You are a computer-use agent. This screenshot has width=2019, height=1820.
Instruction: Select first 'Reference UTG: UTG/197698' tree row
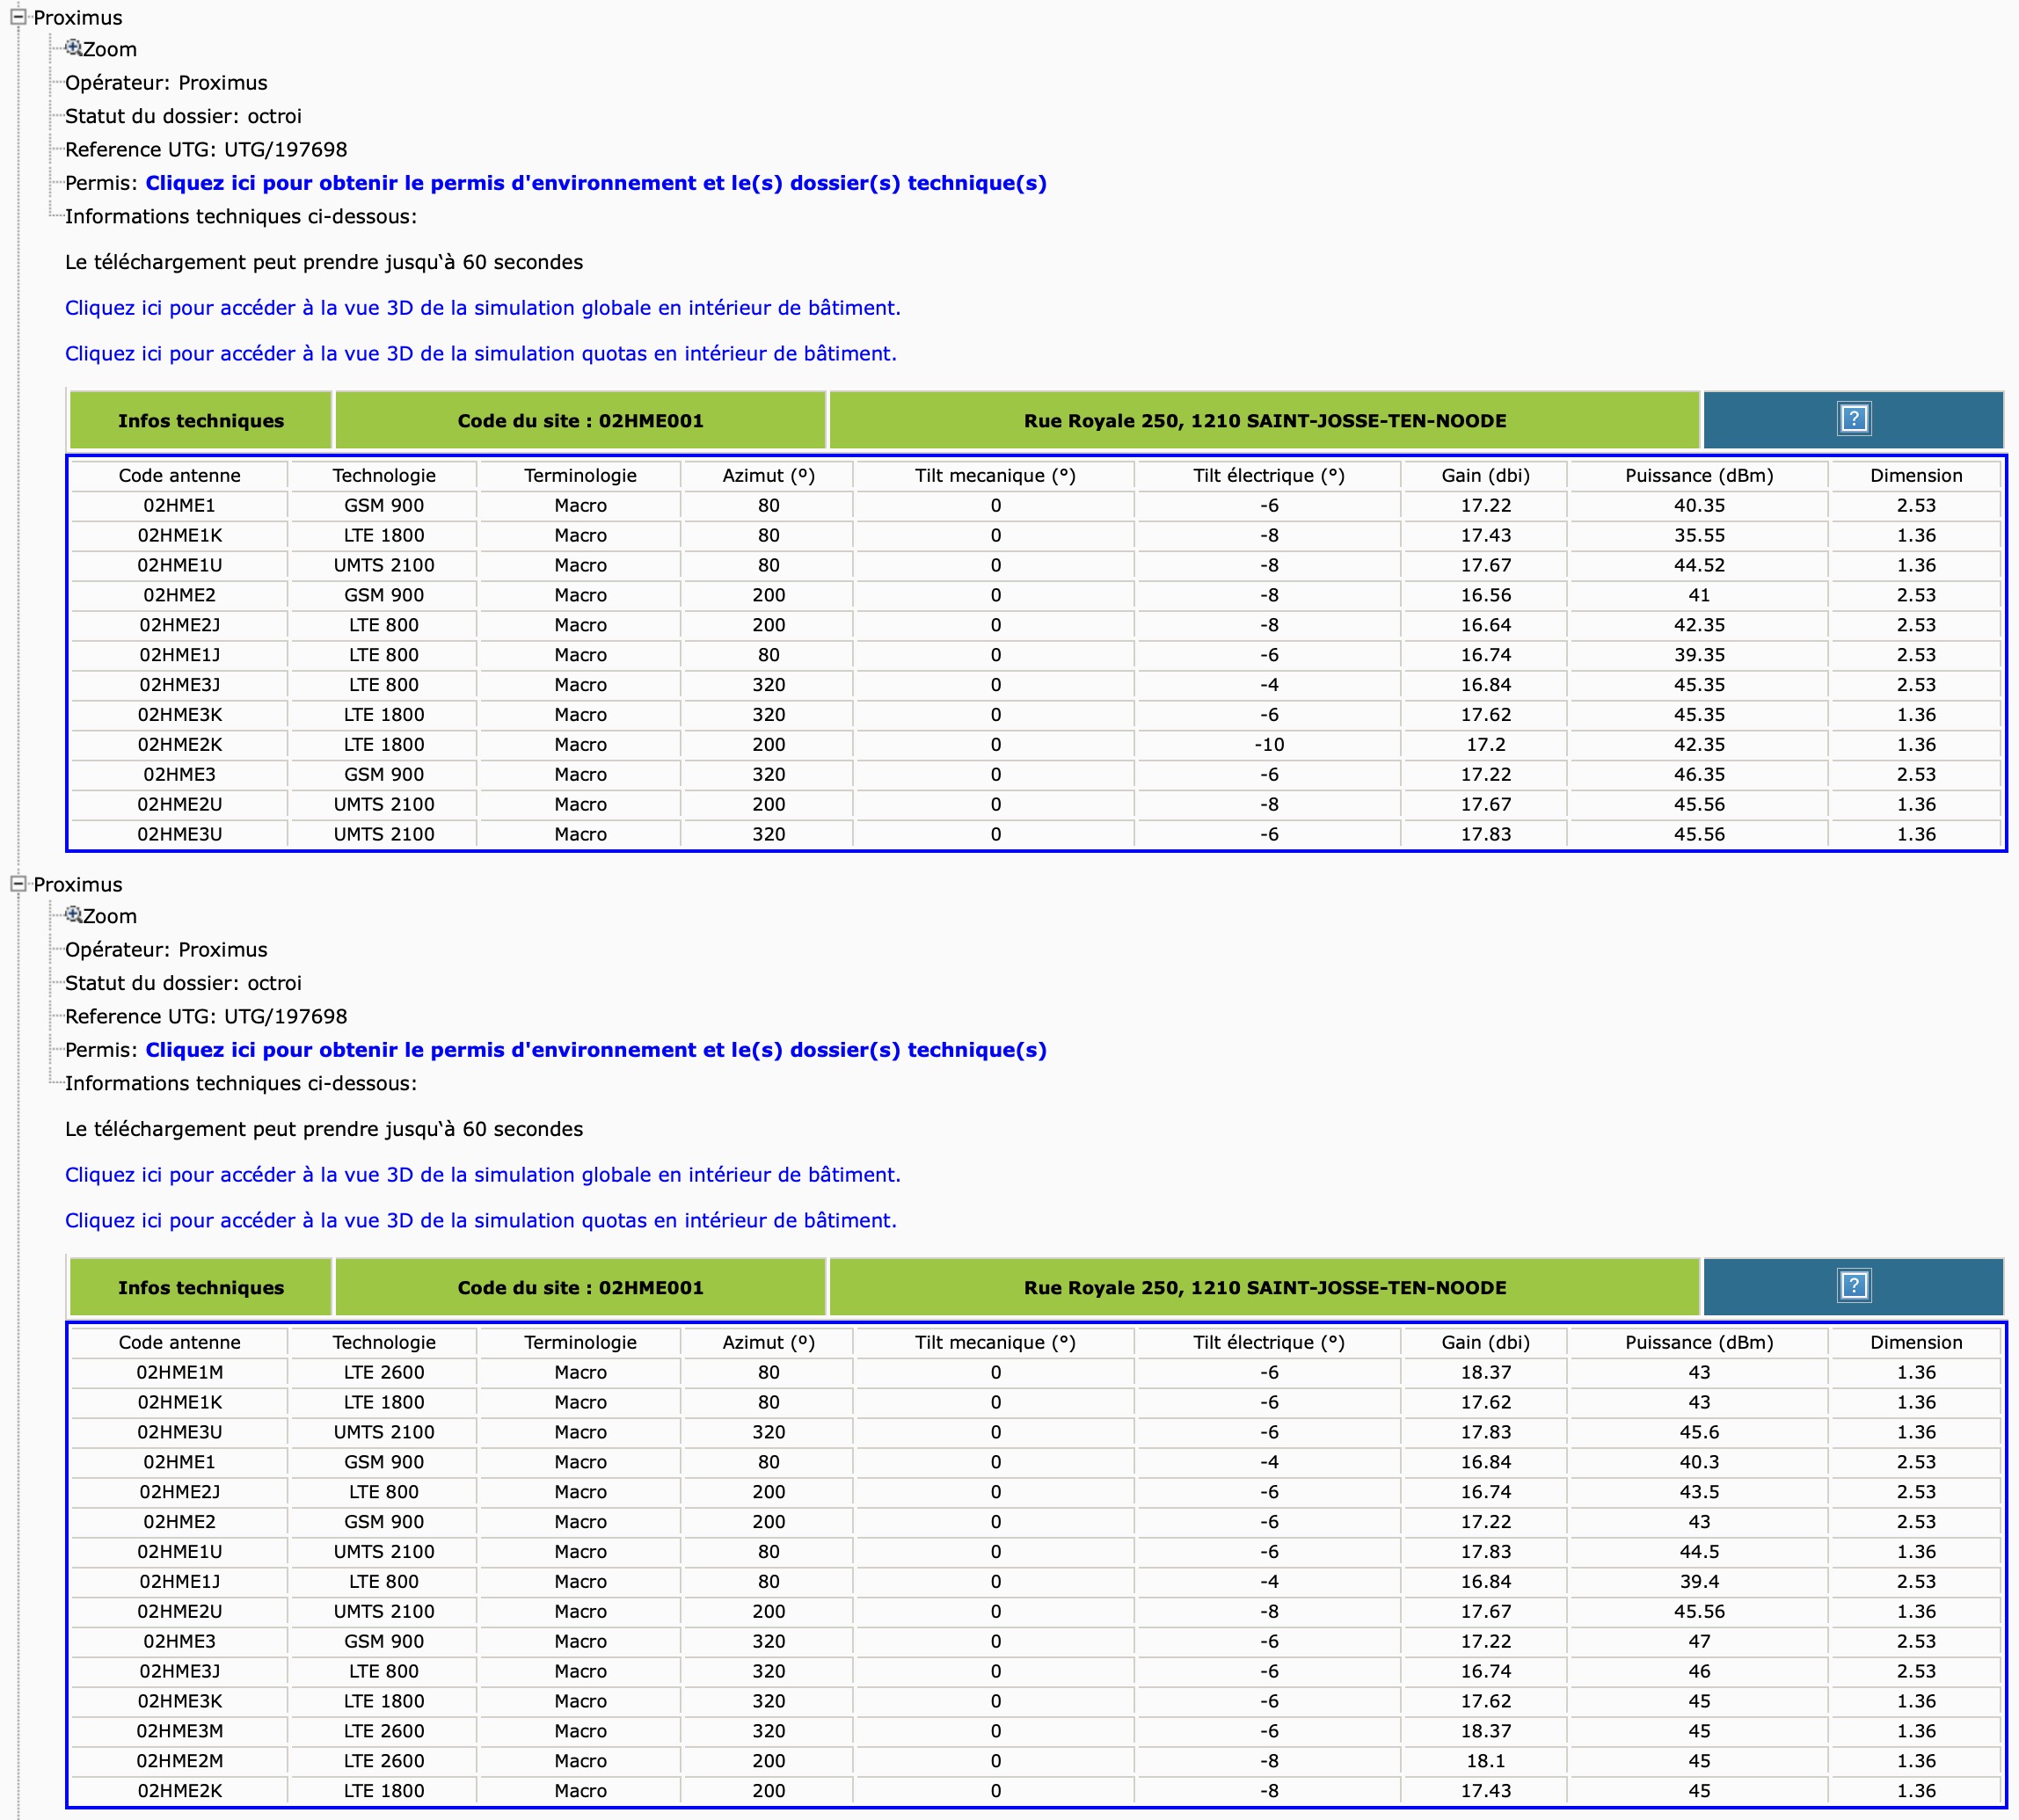[206, 150]
